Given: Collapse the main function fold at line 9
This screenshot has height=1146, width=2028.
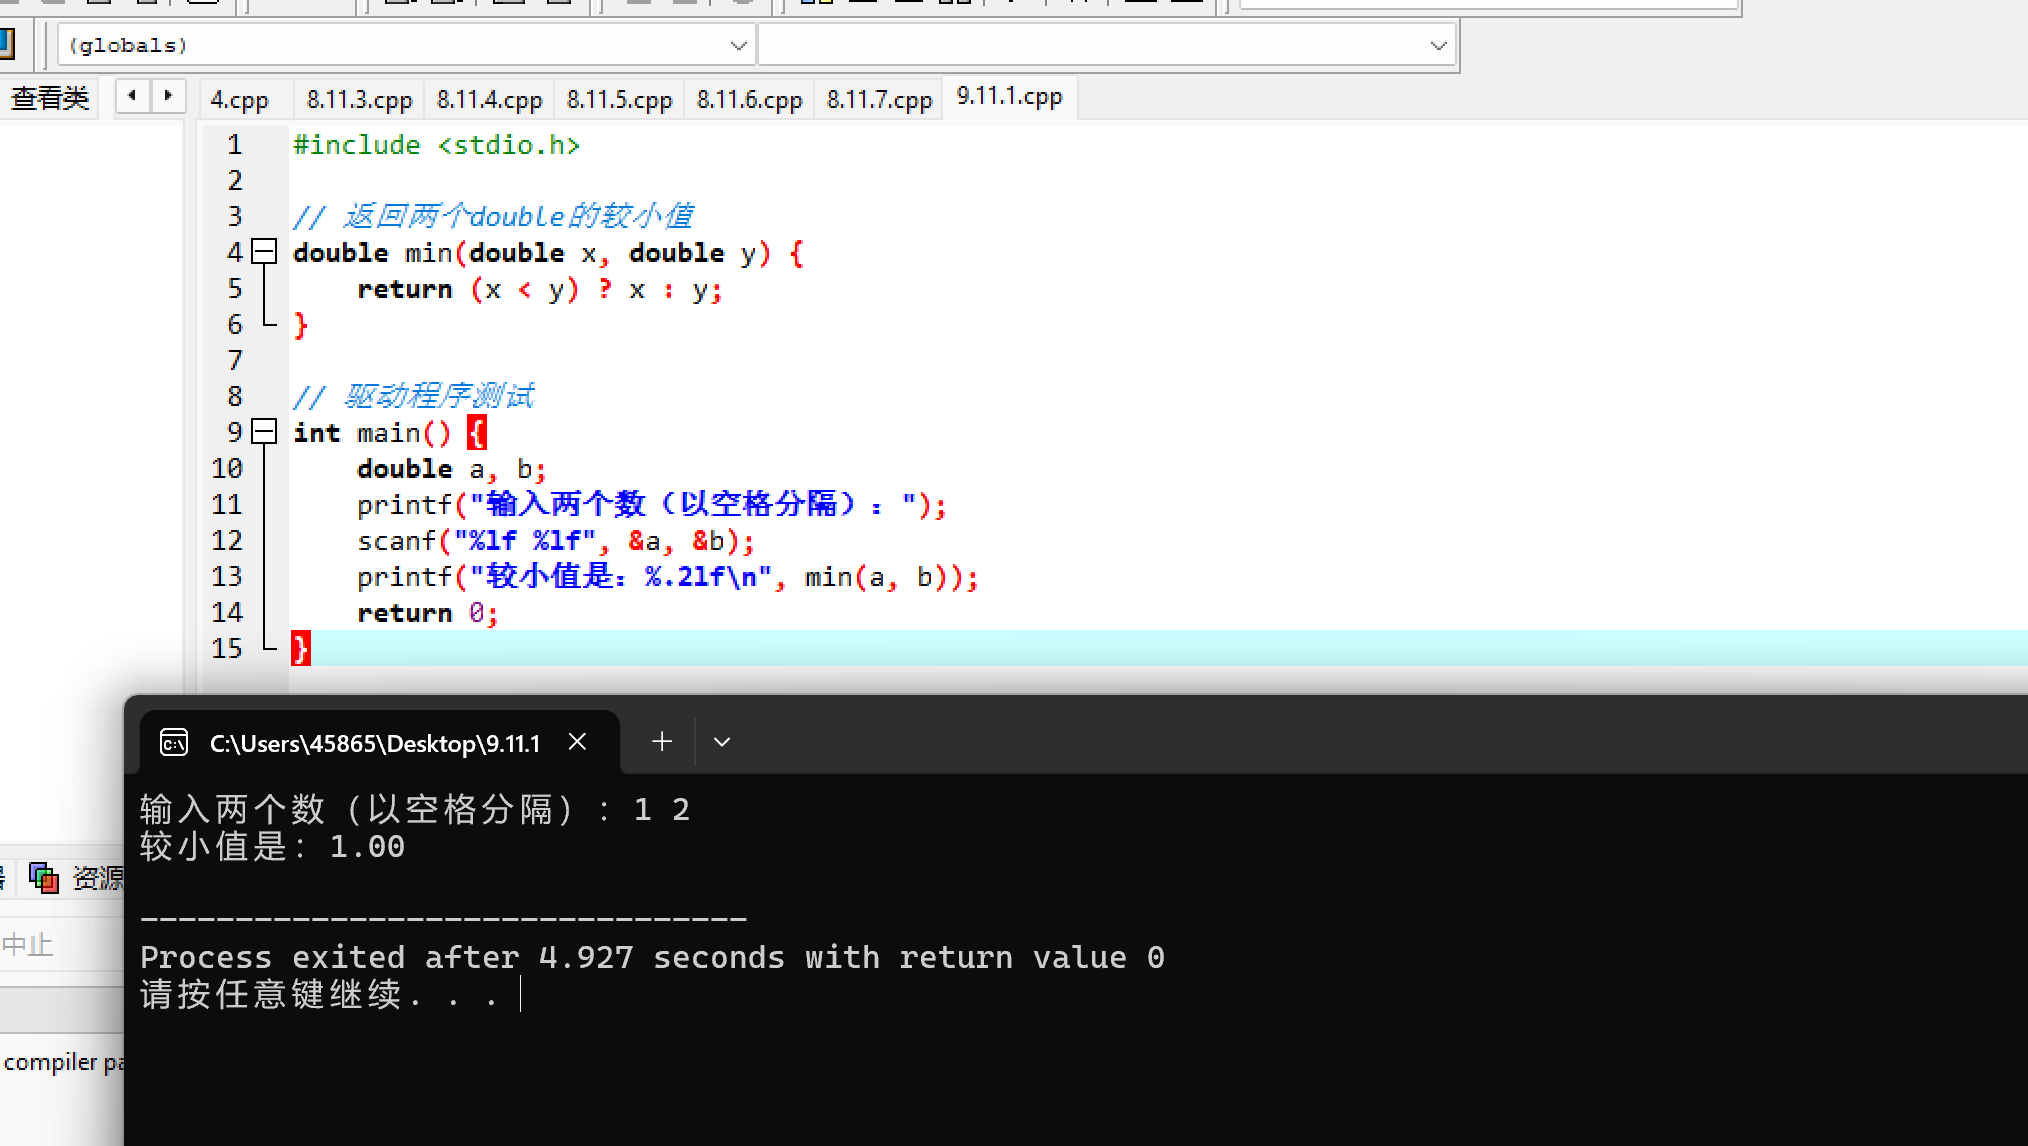Looking at the screenshot, I should (x=264, y=432).
